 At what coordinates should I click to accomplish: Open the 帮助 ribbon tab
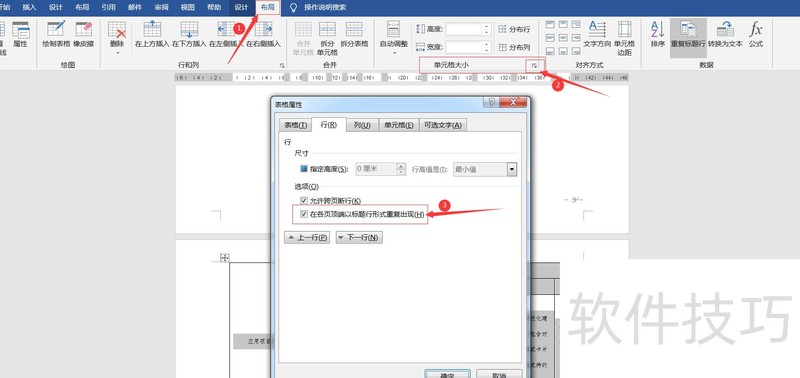coord(214,8)
